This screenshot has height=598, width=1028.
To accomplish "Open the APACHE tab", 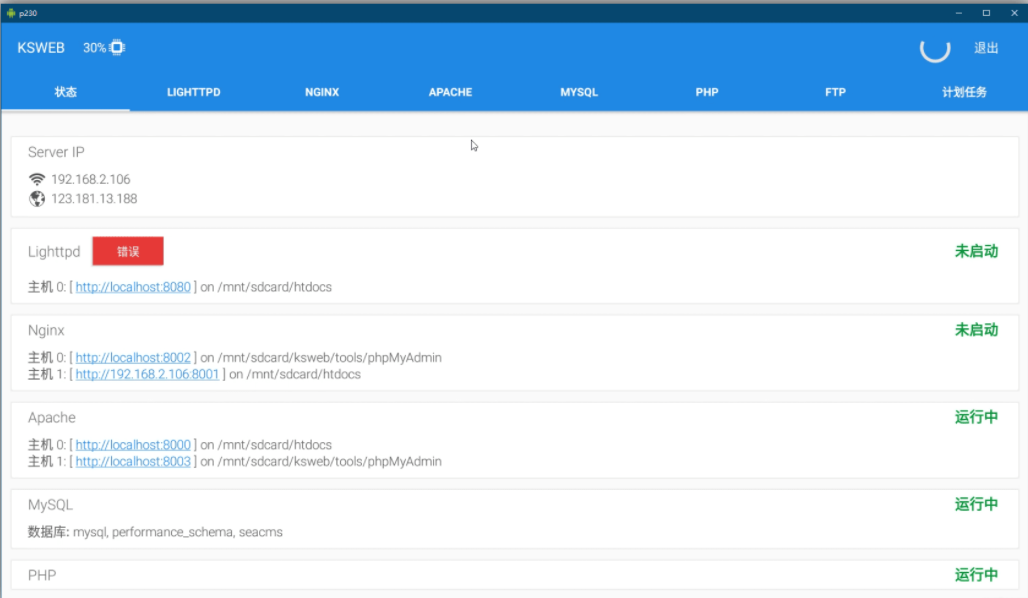I will (x=450, y=92).
